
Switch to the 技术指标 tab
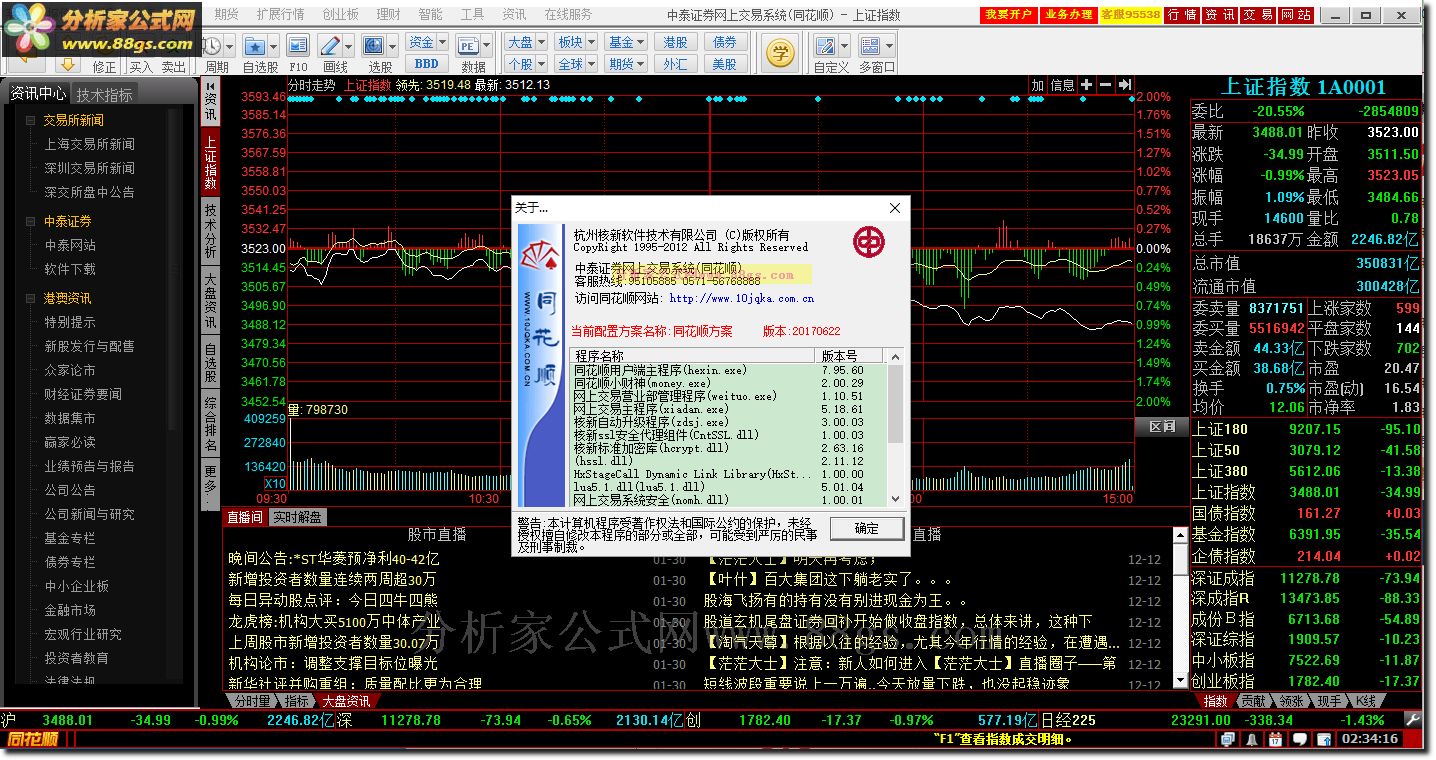(105, 95)
